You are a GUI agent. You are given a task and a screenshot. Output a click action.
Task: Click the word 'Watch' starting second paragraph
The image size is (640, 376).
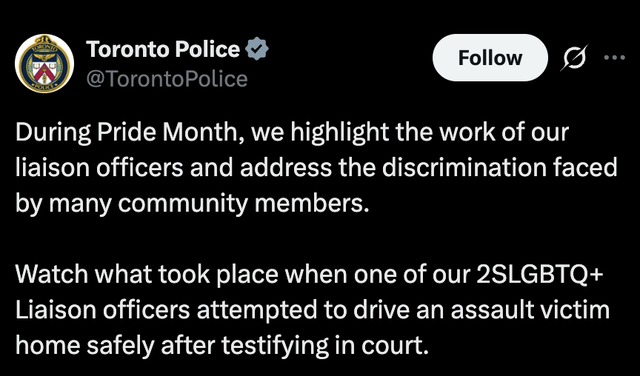pyautogui.click(x=53, y=274)
